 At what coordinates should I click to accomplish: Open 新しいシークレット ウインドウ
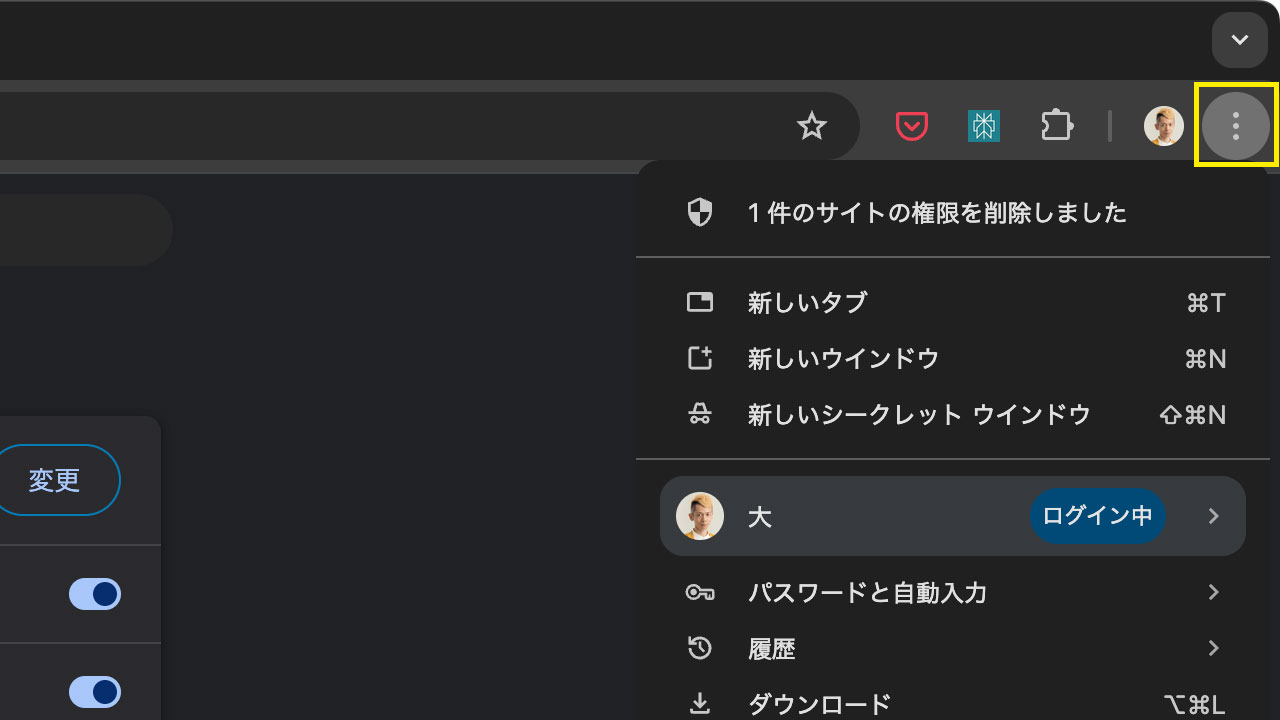[x=918, y=415]
